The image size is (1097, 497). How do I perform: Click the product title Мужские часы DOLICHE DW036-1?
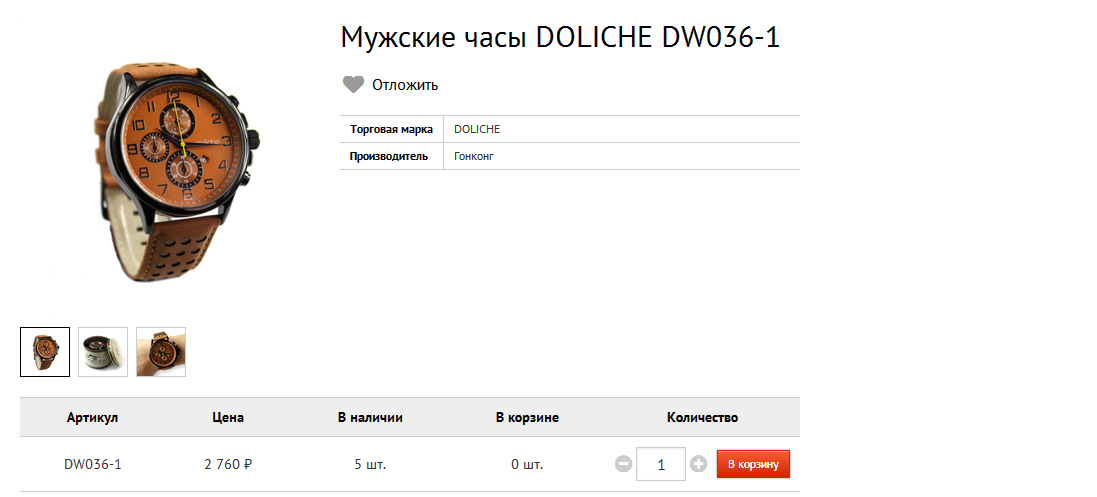pyautogui.click(x=560, y=38)
